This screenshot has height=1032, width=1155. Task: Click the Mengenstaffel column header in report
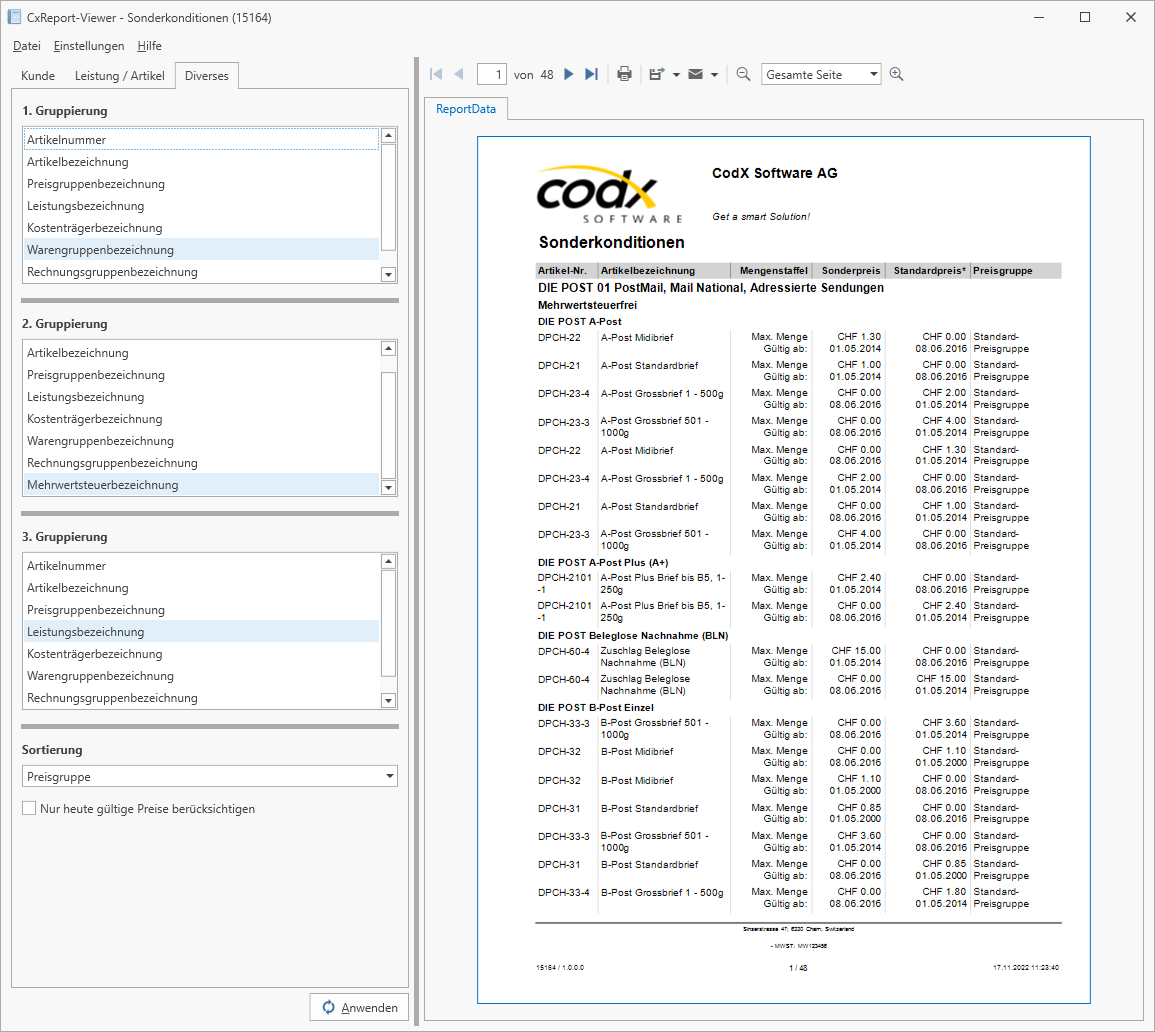click(x=773, y=270)
